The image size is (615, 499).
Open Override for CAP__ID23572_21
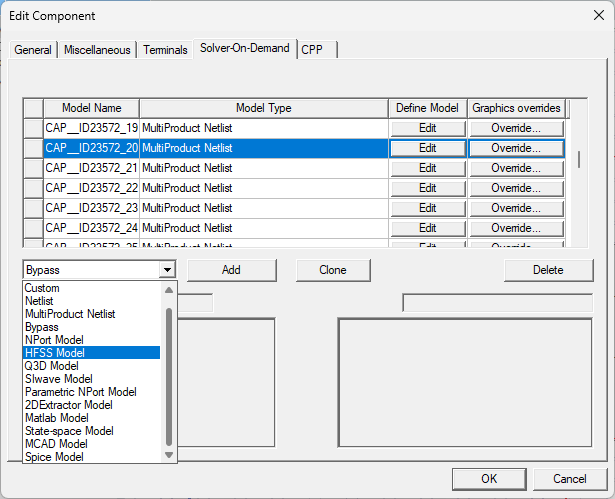(x=516, y=168)
